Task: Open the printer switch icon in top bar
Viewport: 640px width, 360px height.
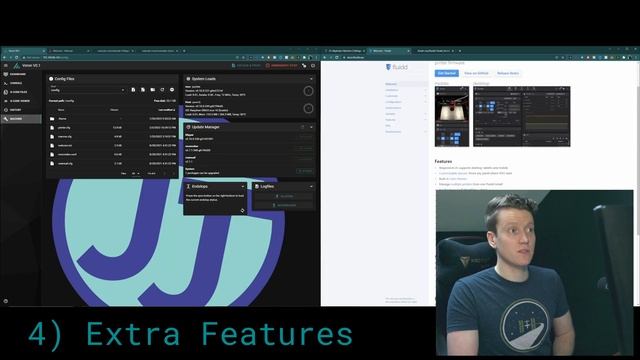Action: coord(304,65)
